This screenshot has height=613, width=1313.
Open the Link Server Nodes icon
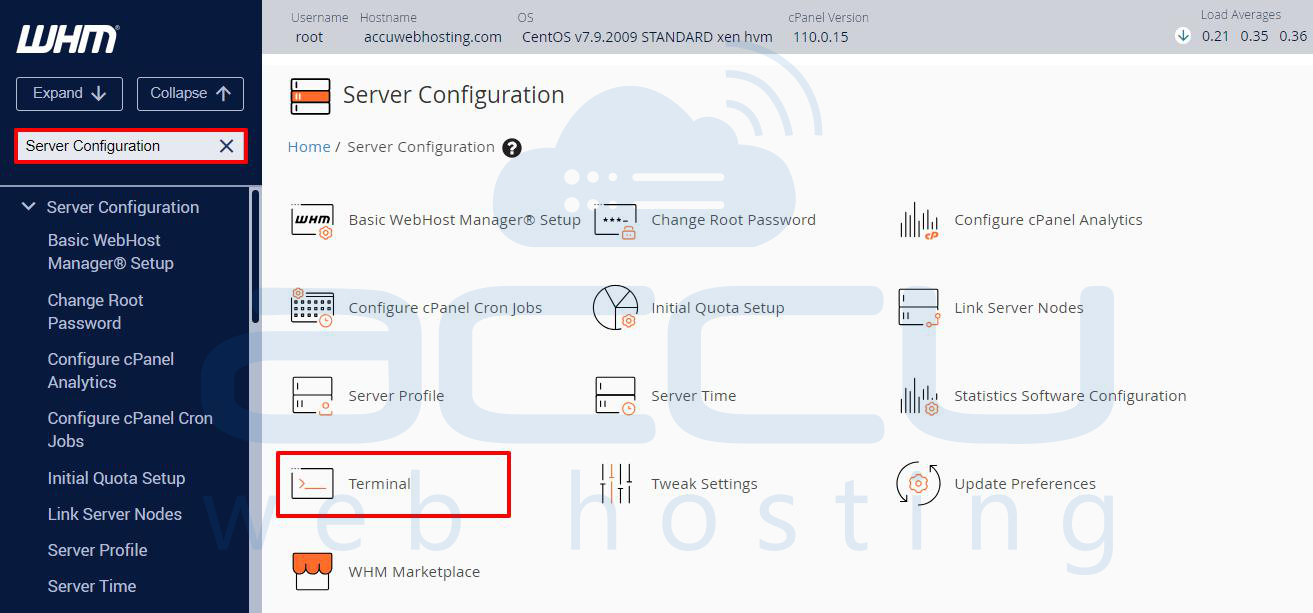(x=919, y=308)
